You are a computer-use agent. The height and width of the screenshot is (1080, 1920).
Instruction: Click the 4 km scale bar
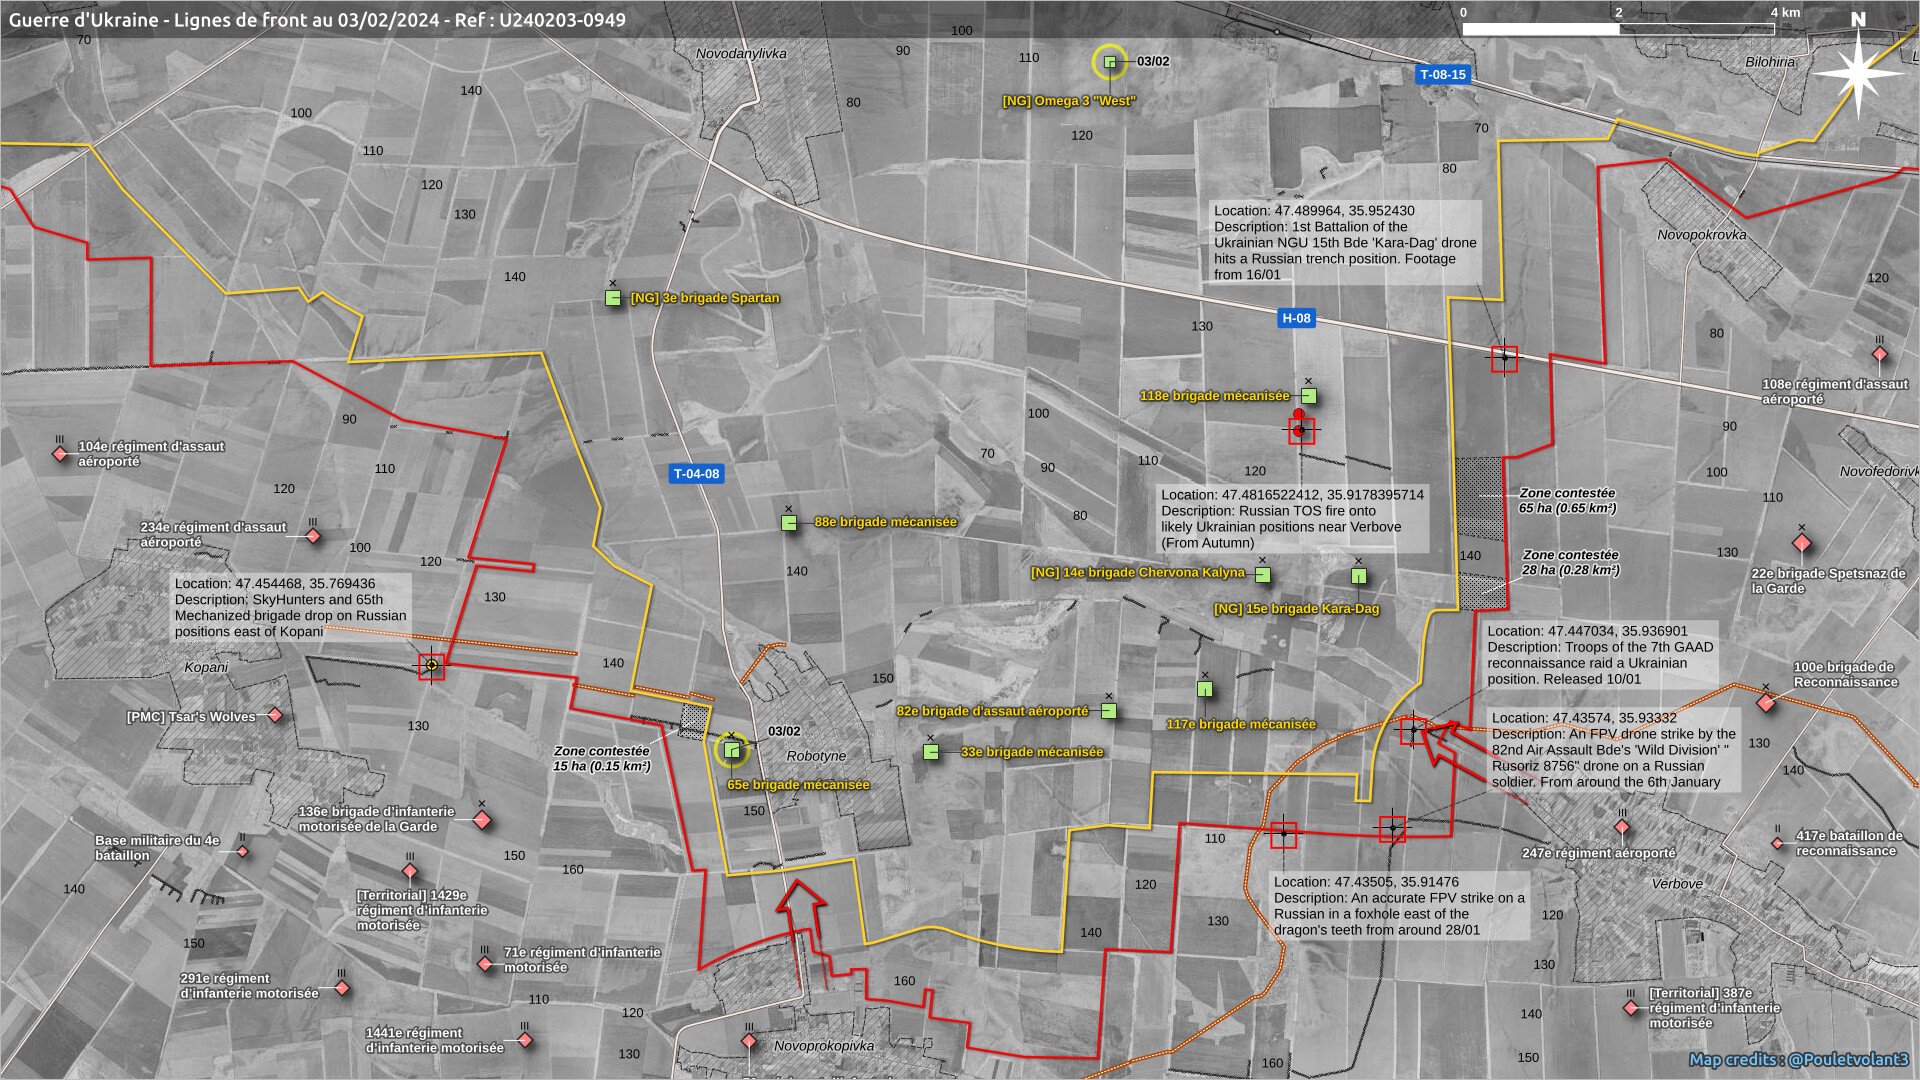(1618, 29)
